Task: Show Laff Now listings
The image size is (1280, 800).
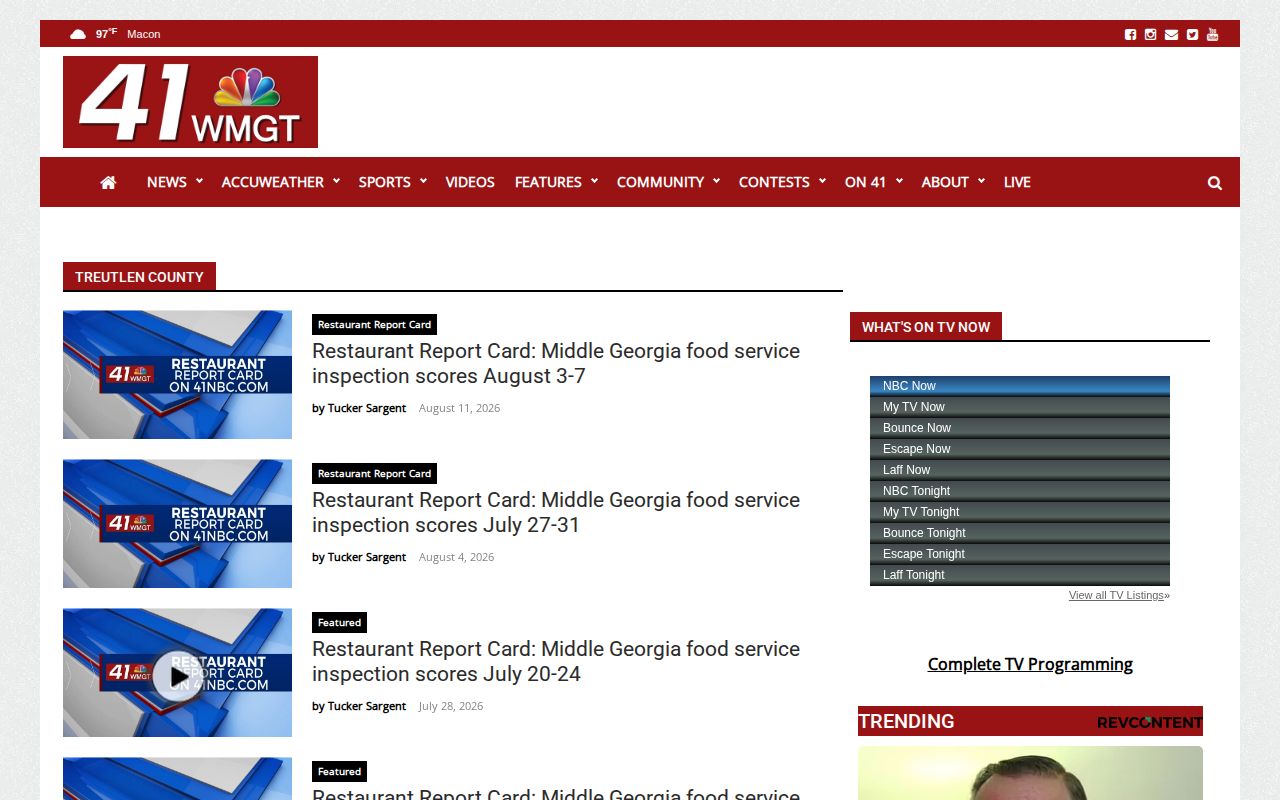Action: (1020, 470)
